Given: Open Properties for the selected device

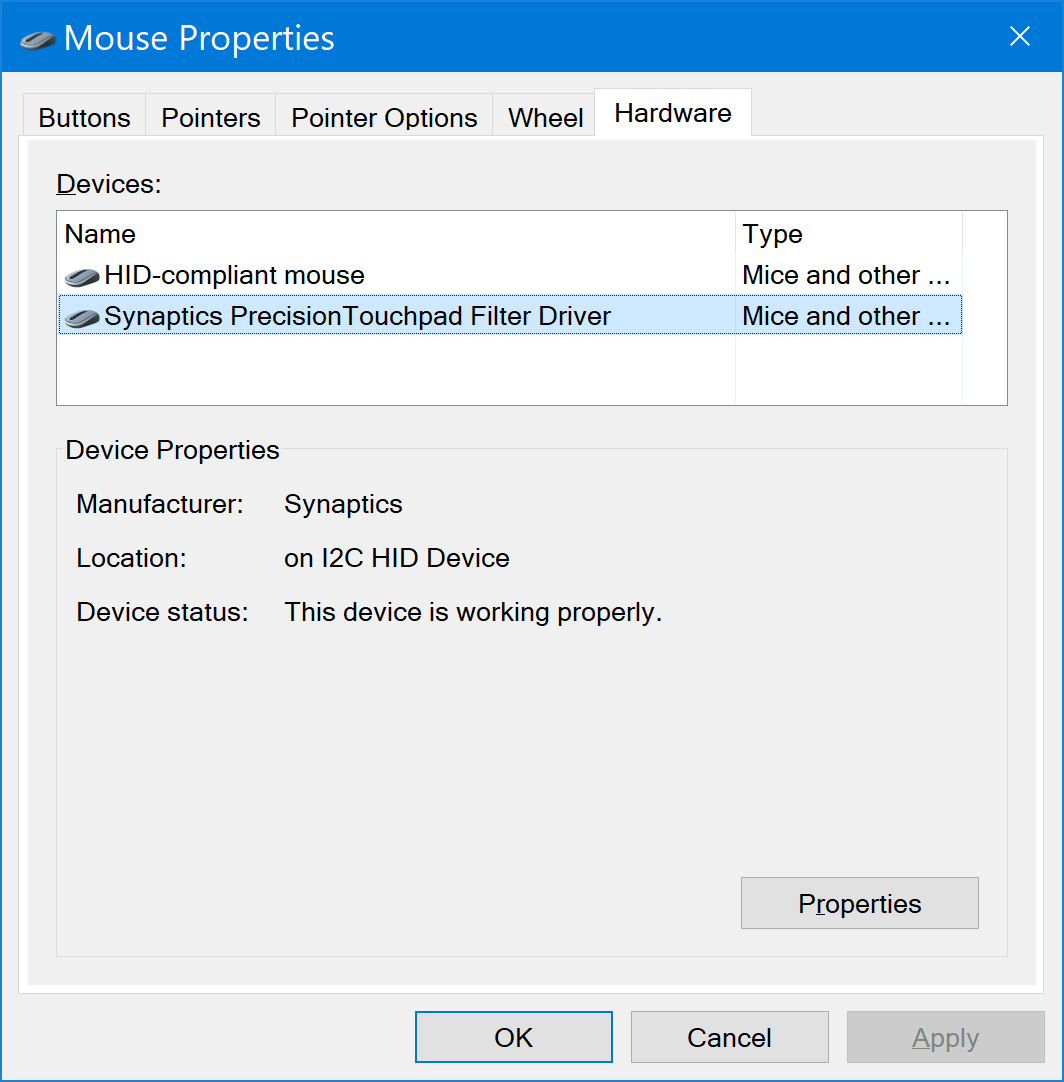Looking at the screenshot, I should [x=858, y=902].
